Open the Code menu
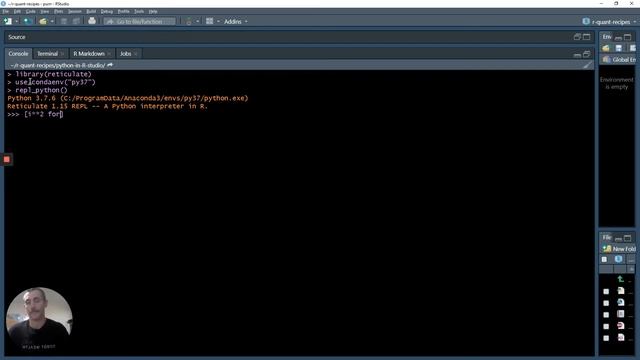Image resolution: width=640 pixels, height=360 pixels. [31, 11]
